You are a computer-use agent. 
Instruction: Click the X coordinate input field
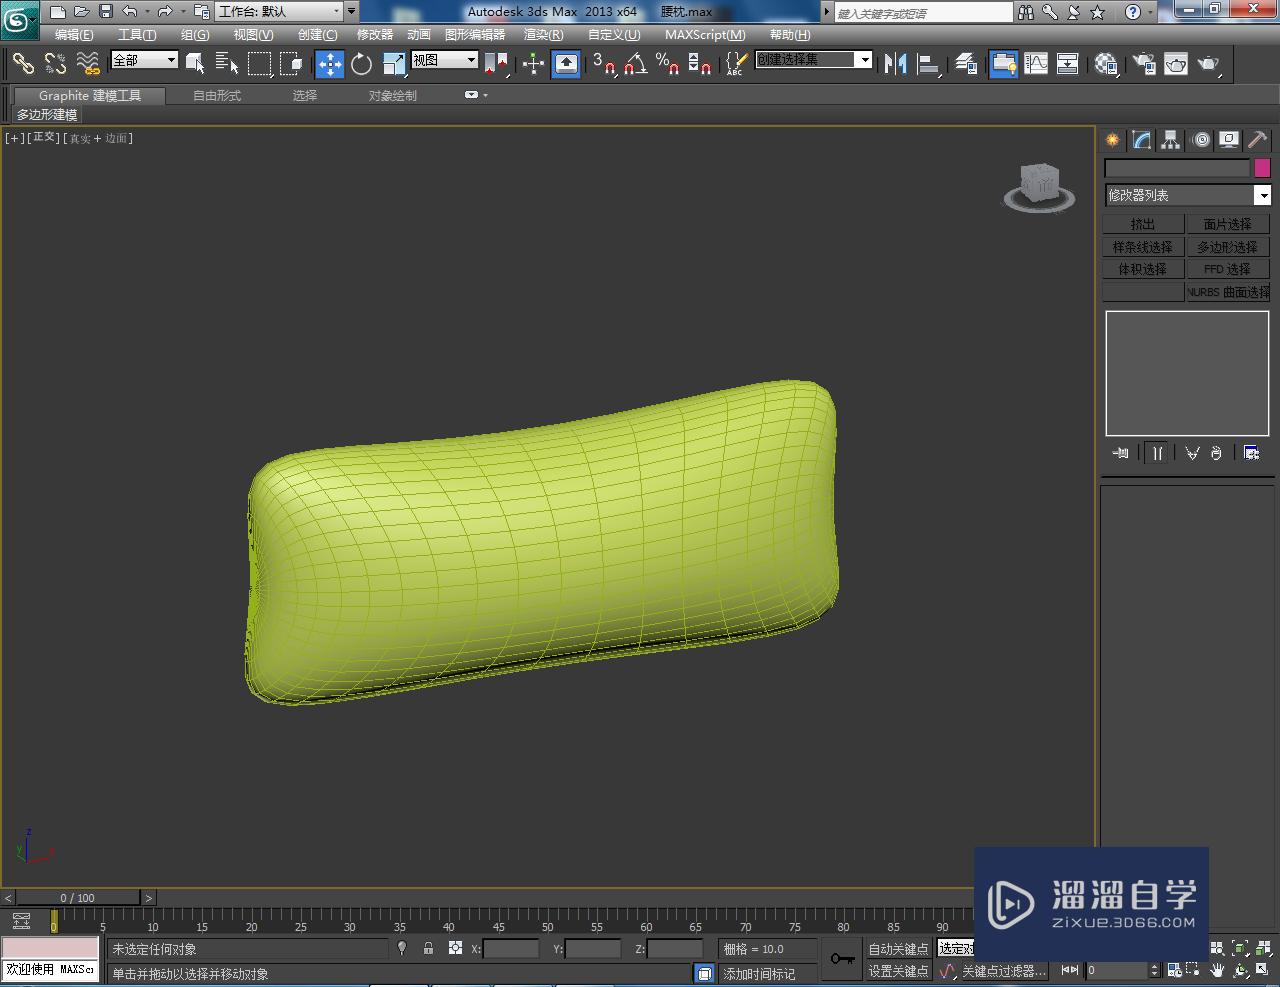tap(511, 949)
